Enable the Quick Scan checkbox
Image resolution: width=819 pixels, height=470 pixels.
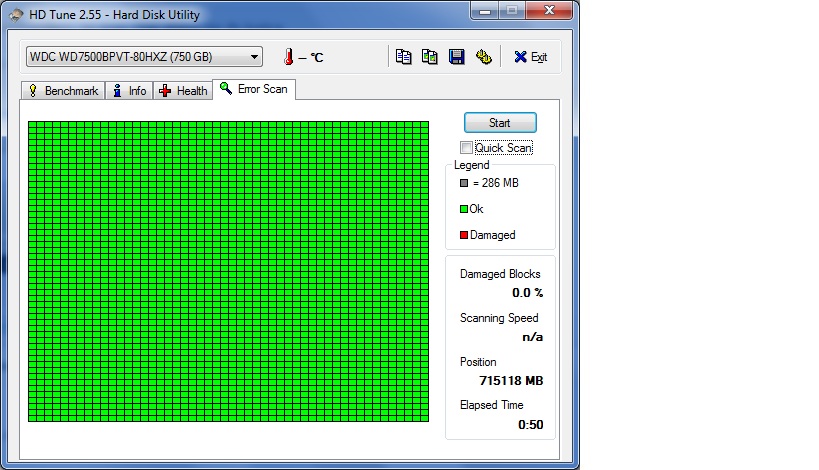point(466,148)
